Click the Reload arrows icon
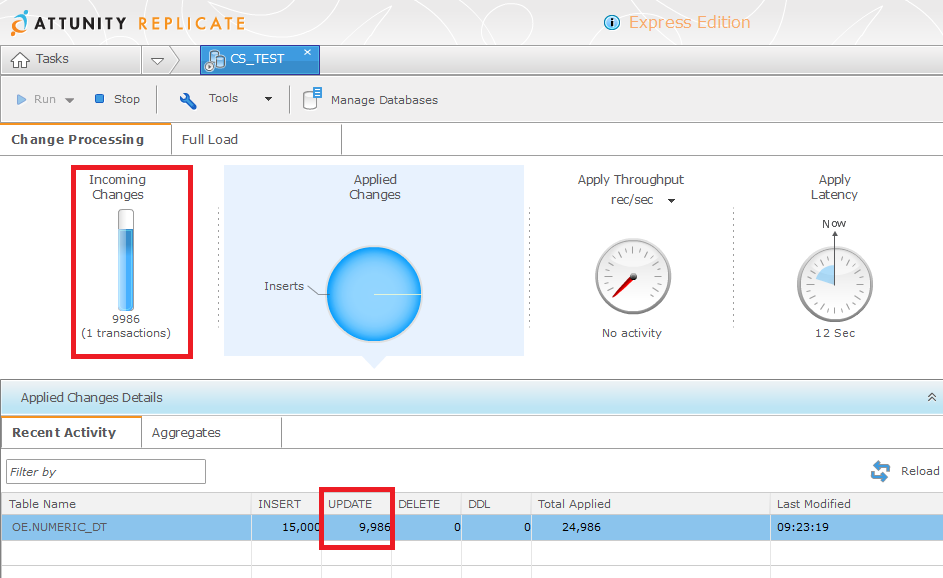Screen dimensions: 943x578 880,471
